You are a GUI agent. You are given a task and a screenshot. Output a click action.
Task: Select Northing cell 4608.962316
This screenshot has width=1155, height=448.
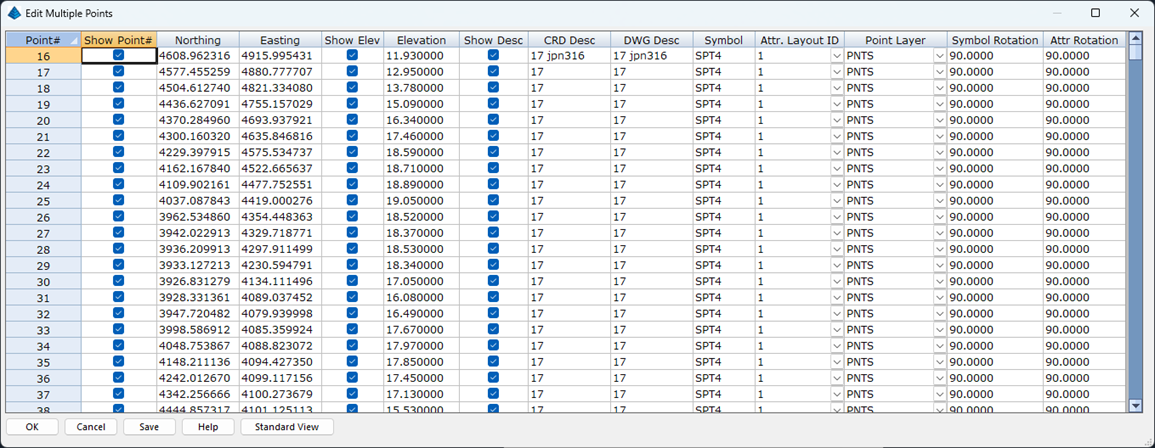pos(197,55)
